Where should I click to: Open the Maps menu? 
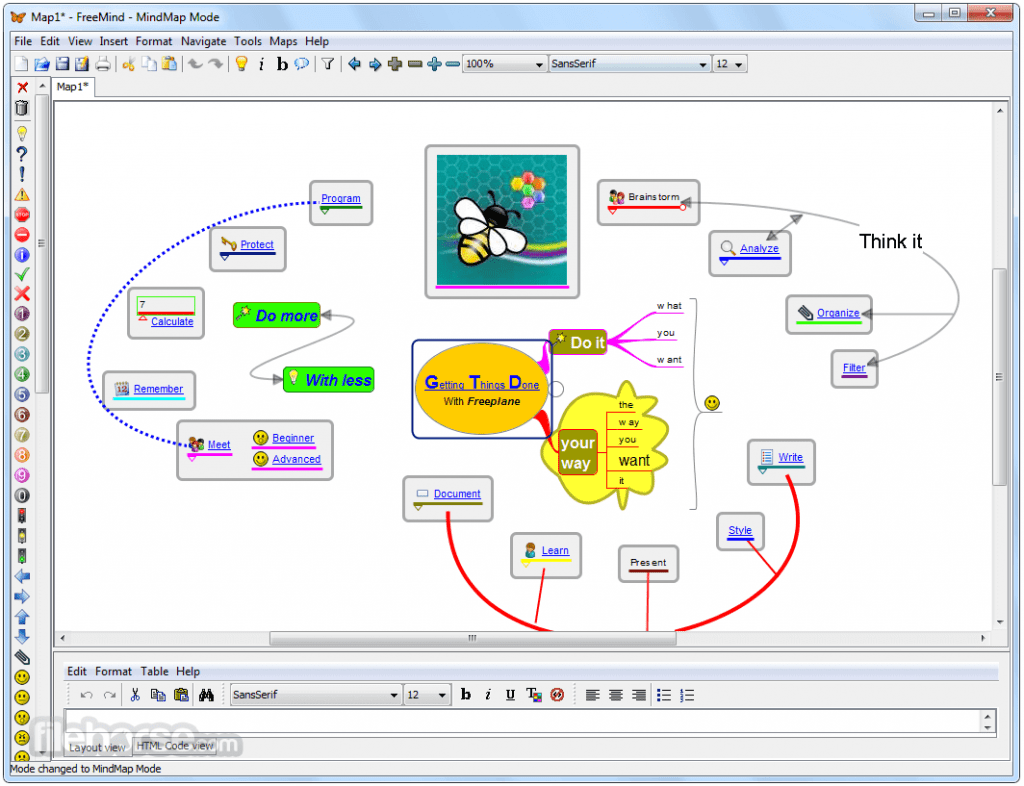click(283, 41)
